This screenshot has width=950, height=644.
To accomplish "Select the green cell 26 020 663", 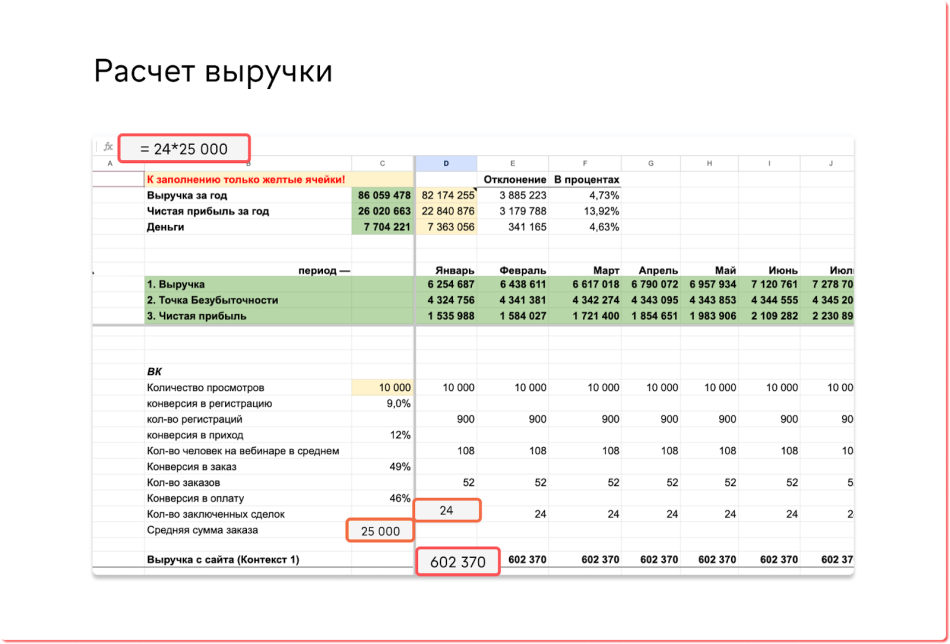I will click(382, 211).
